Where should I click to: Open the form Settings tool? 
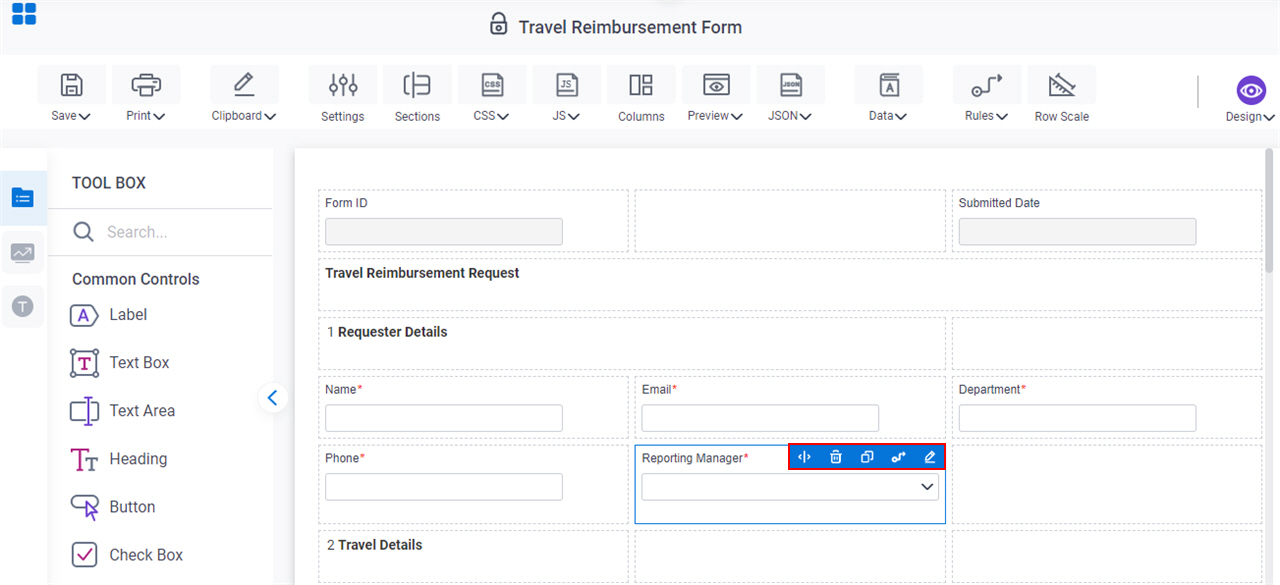click(x=342, y=95)
